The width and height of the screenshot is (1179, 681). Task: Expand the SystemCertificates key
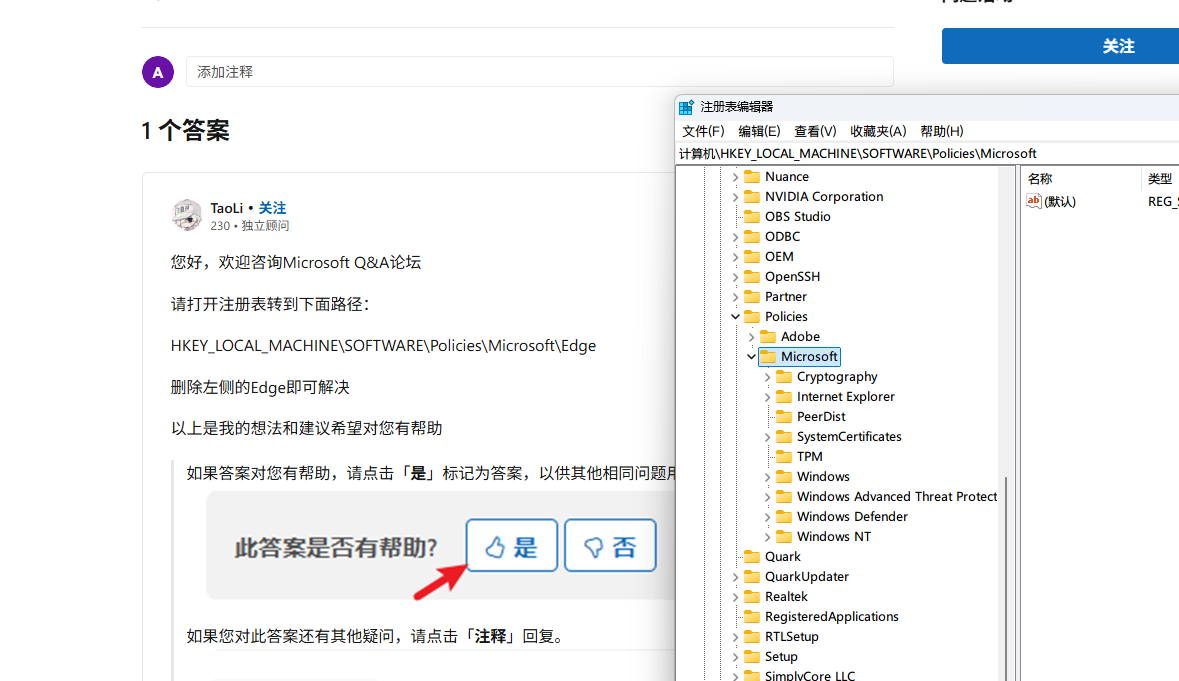pos(767,437)
